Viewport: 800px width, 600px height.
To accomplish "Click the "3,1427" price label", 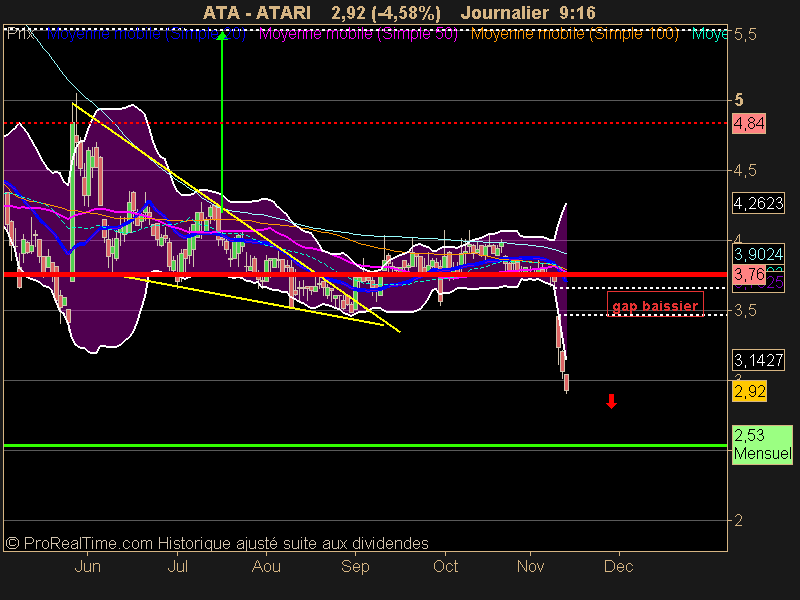I will tap(758, 360).
